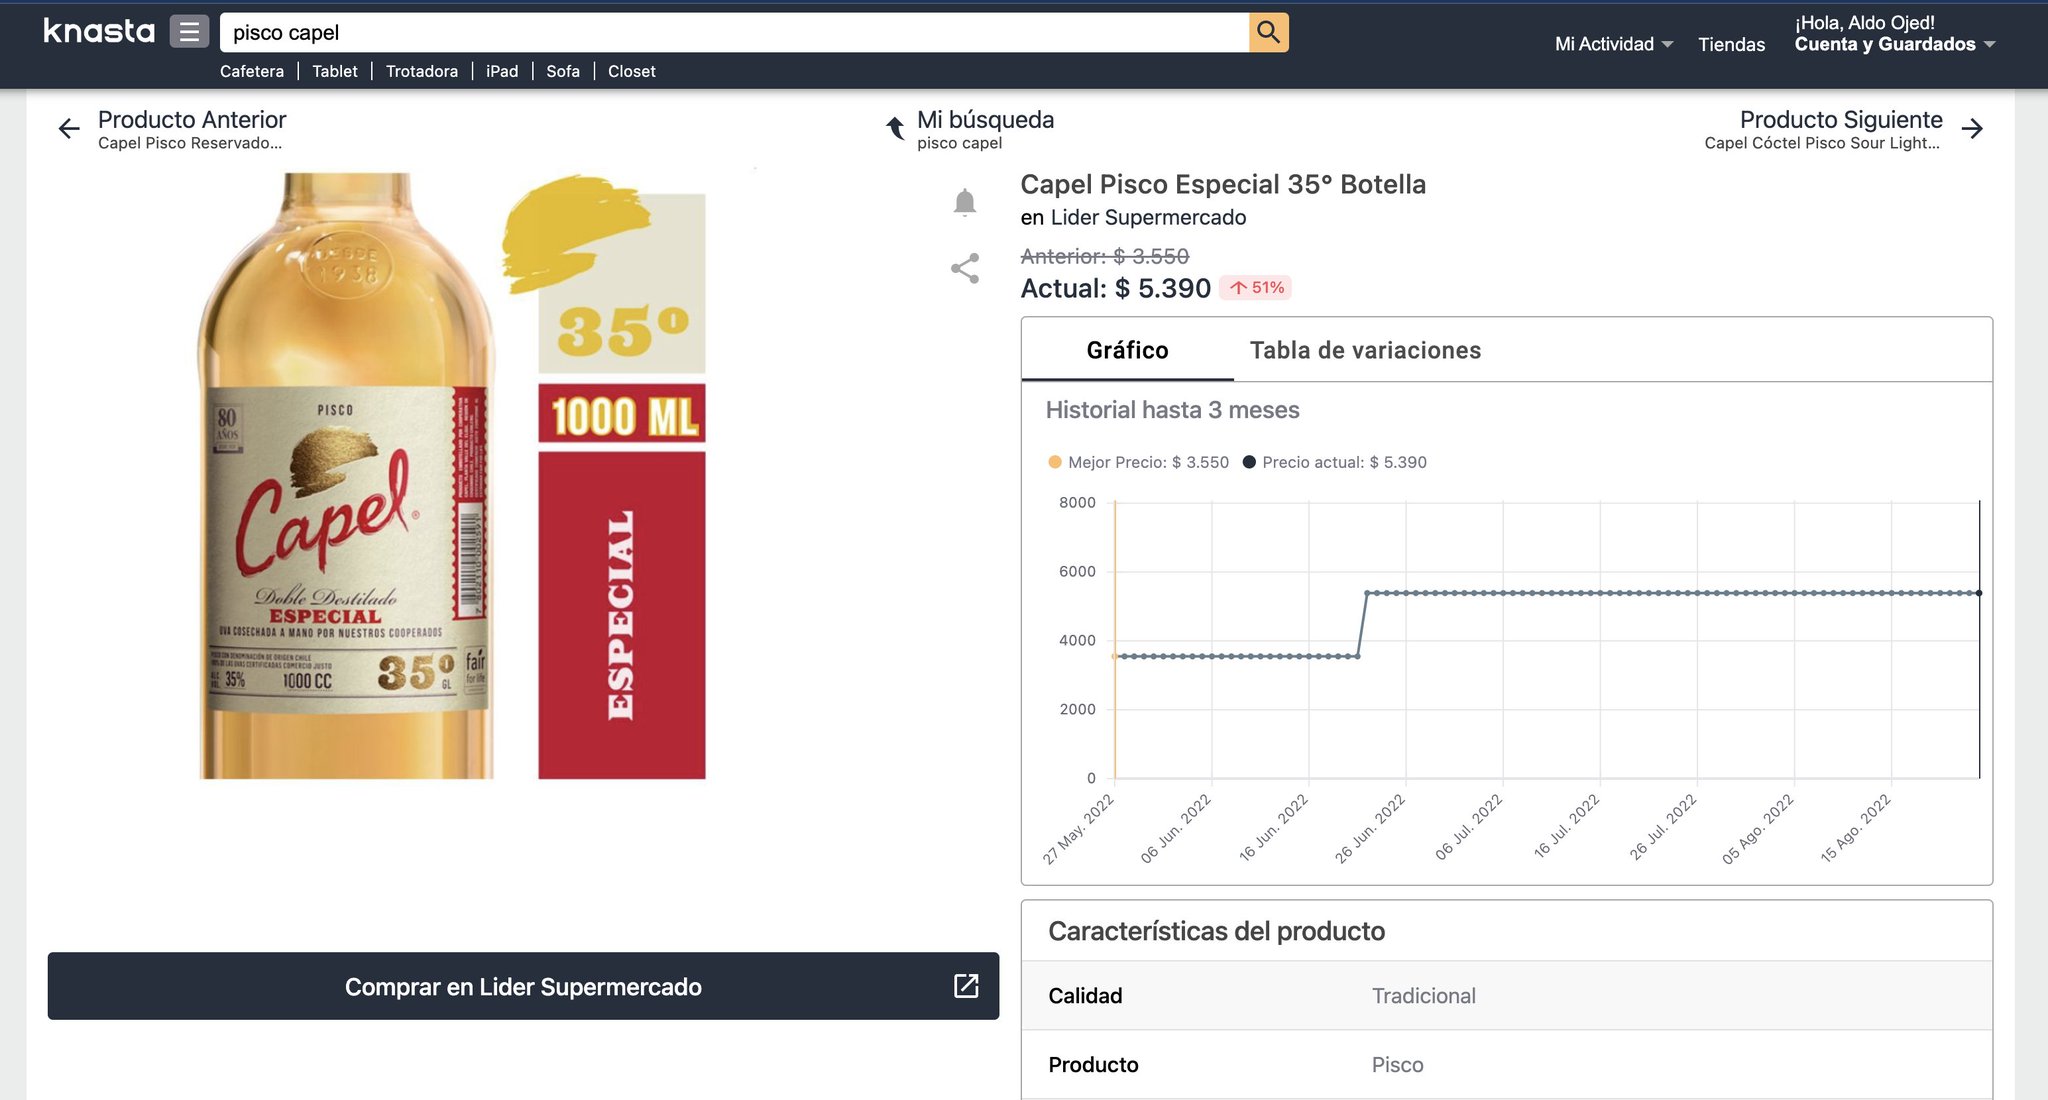Advance to Producto Siguiente with the right arrow
The width and height of the screenshot is (2048, 1100).
pos(1973,128)
